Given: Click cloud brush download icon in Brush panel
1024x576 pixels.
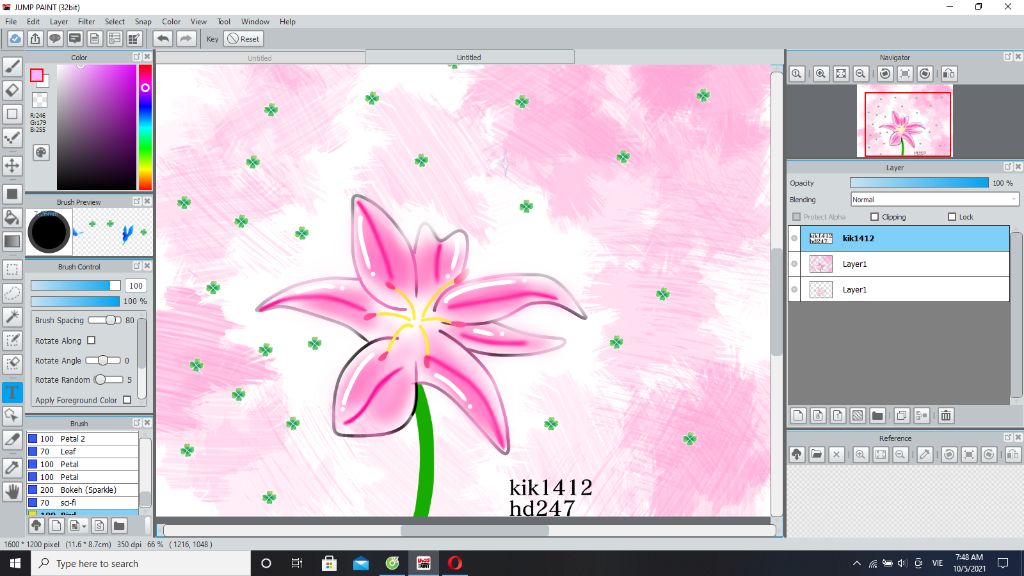Looking at the screenshot, I should click(37, 525).
